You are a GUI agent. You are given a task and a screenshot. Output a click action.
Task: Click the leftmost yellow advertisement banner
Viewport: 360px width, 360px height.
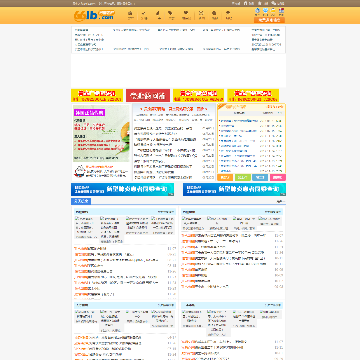click(x=97, y=96)
